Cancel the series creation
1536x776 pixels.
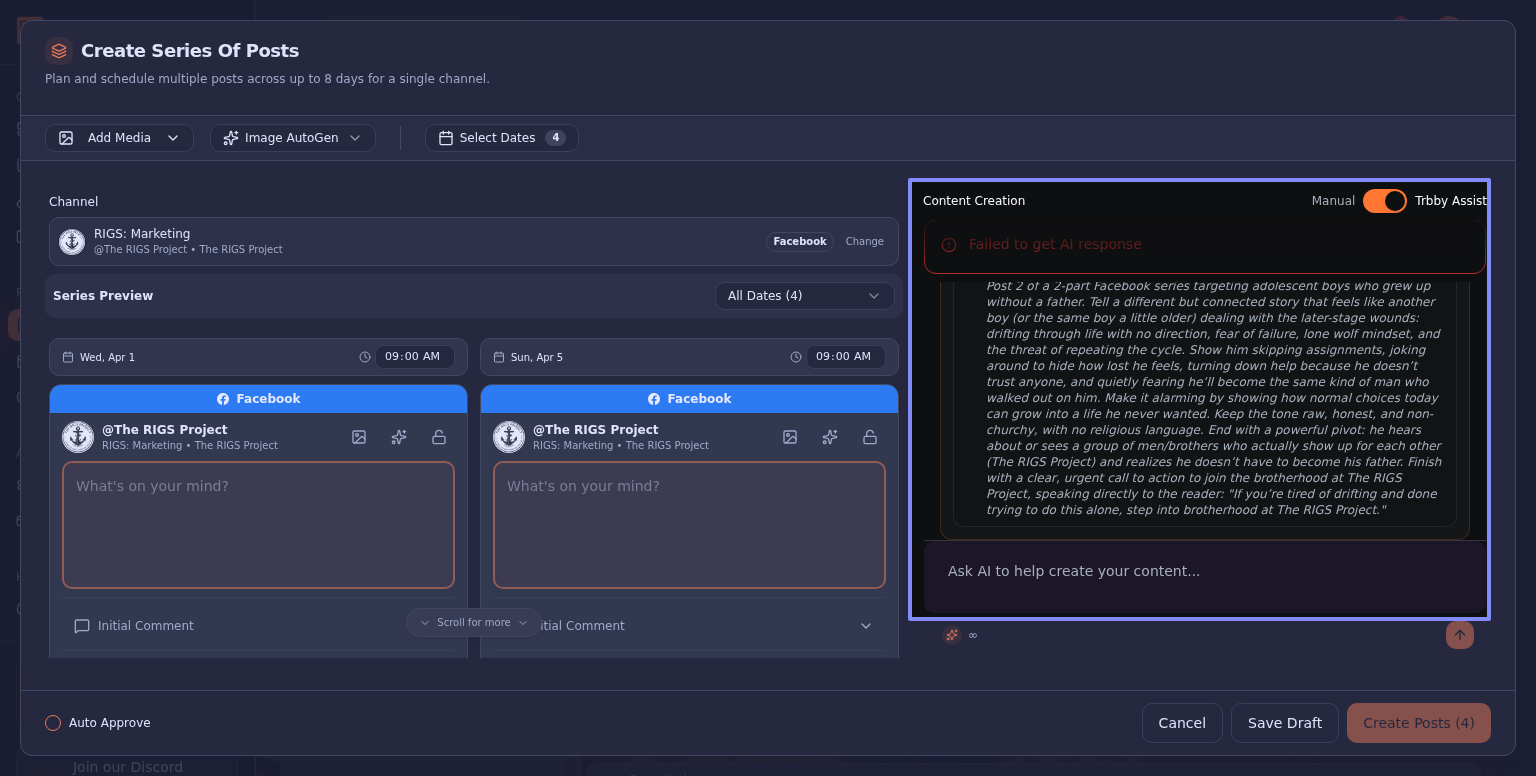coord(1182,723)
